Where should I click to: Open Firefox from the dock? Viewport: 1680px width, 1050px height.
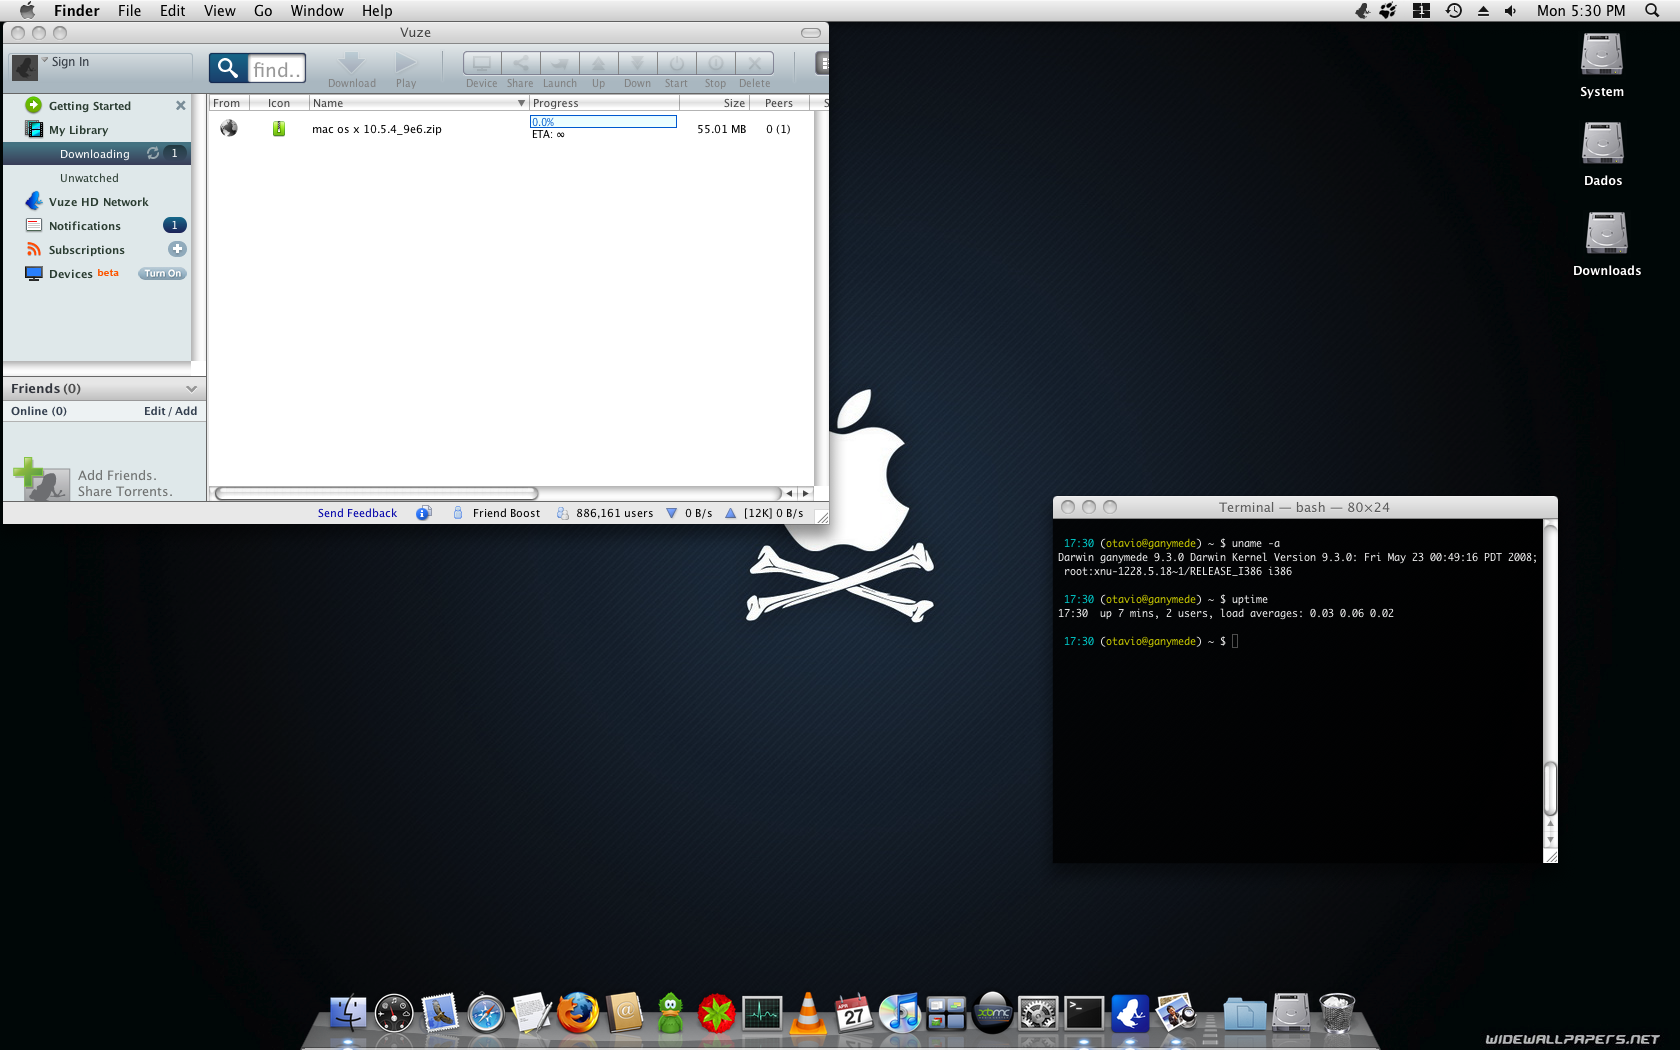[578, 1013]
